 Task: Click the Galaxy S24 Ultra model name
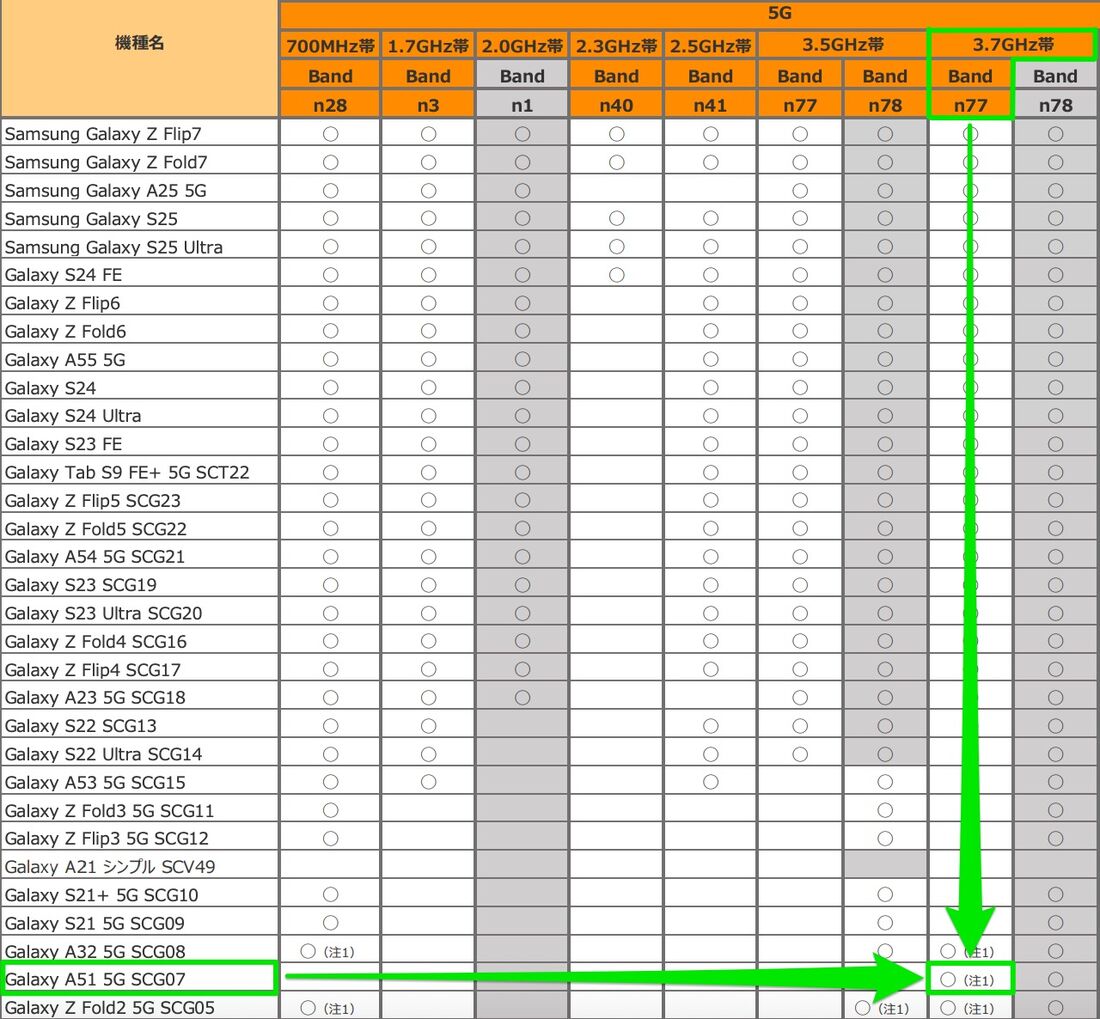72,415
